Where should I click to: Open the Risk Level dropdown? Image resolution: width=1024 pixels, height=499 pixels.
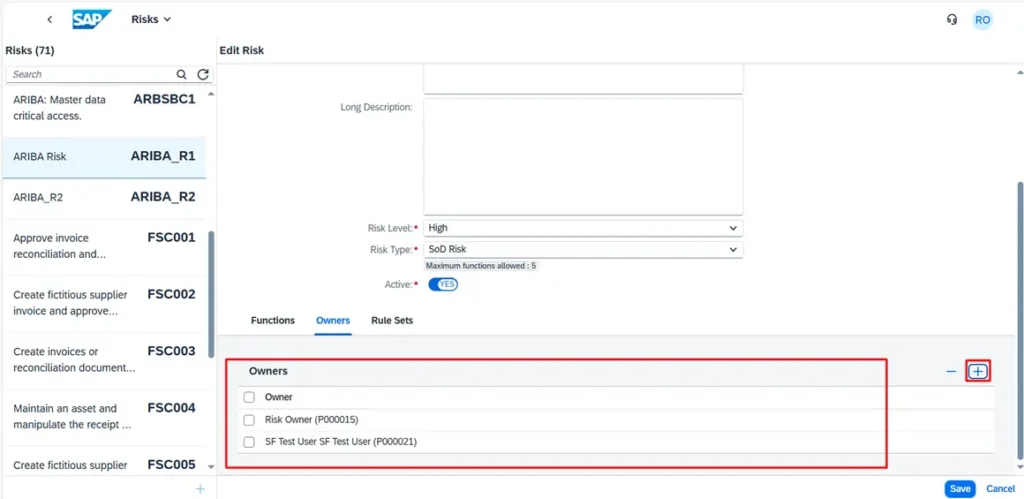583,228
